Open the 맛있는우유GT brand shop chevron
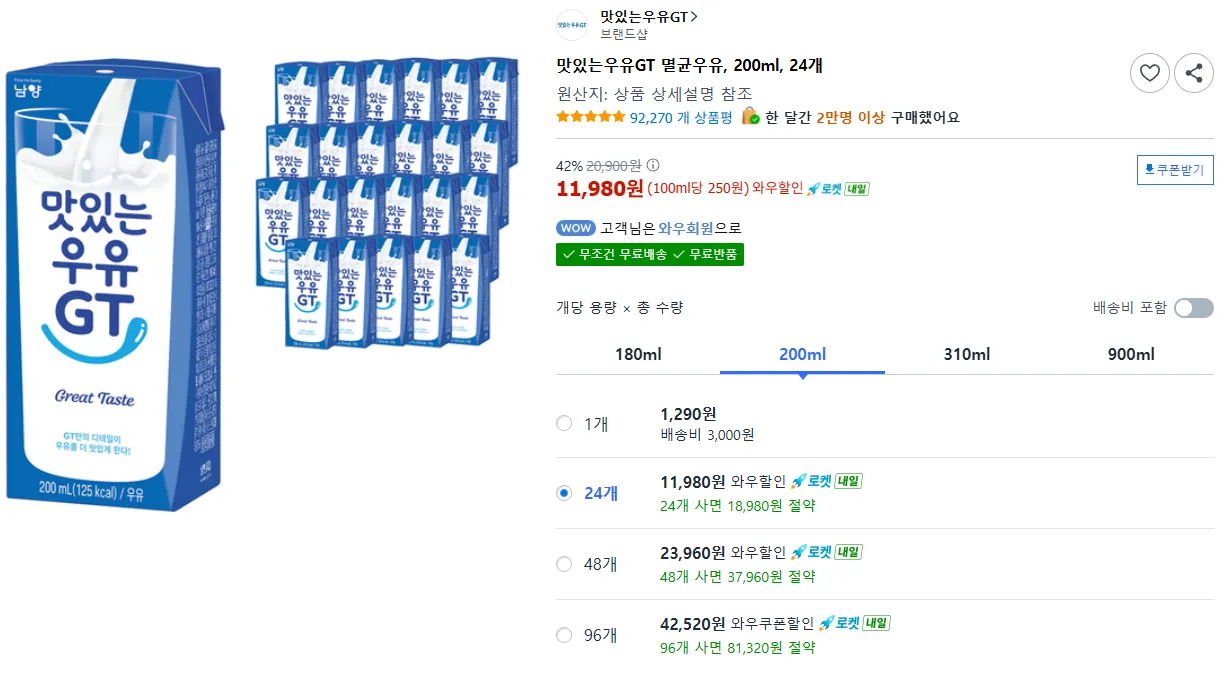This screenshot has width=1223, height=679. coord(694,17)
